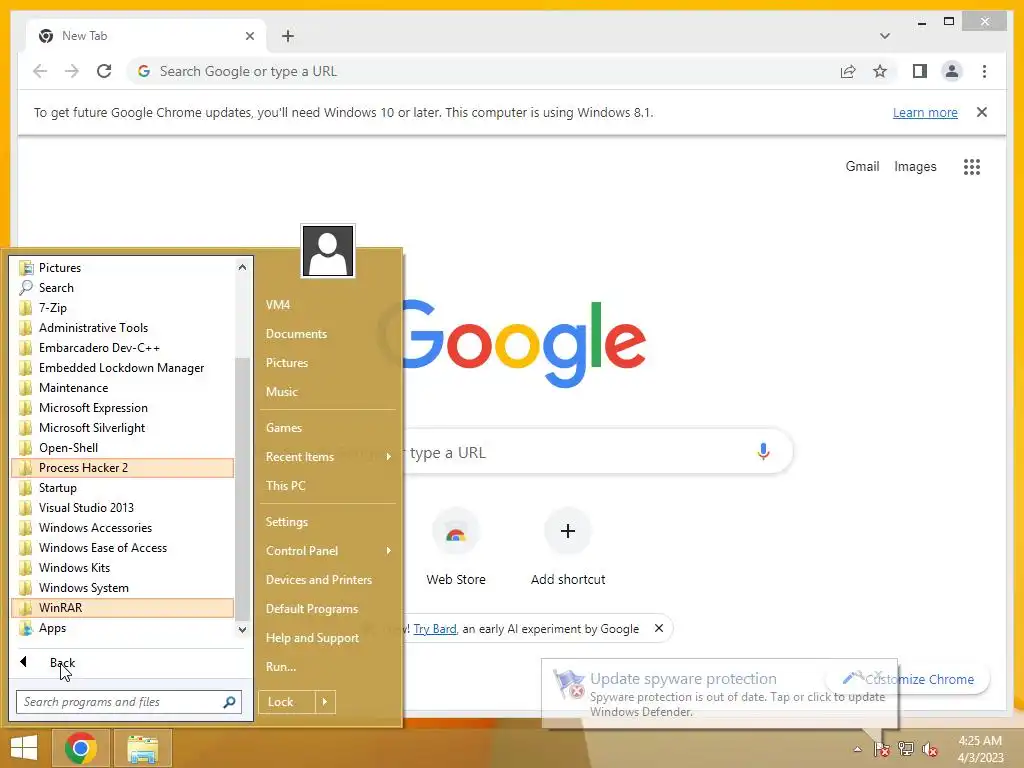
Task: Open Chrome profile avatar
Action: tap(952, 71)
